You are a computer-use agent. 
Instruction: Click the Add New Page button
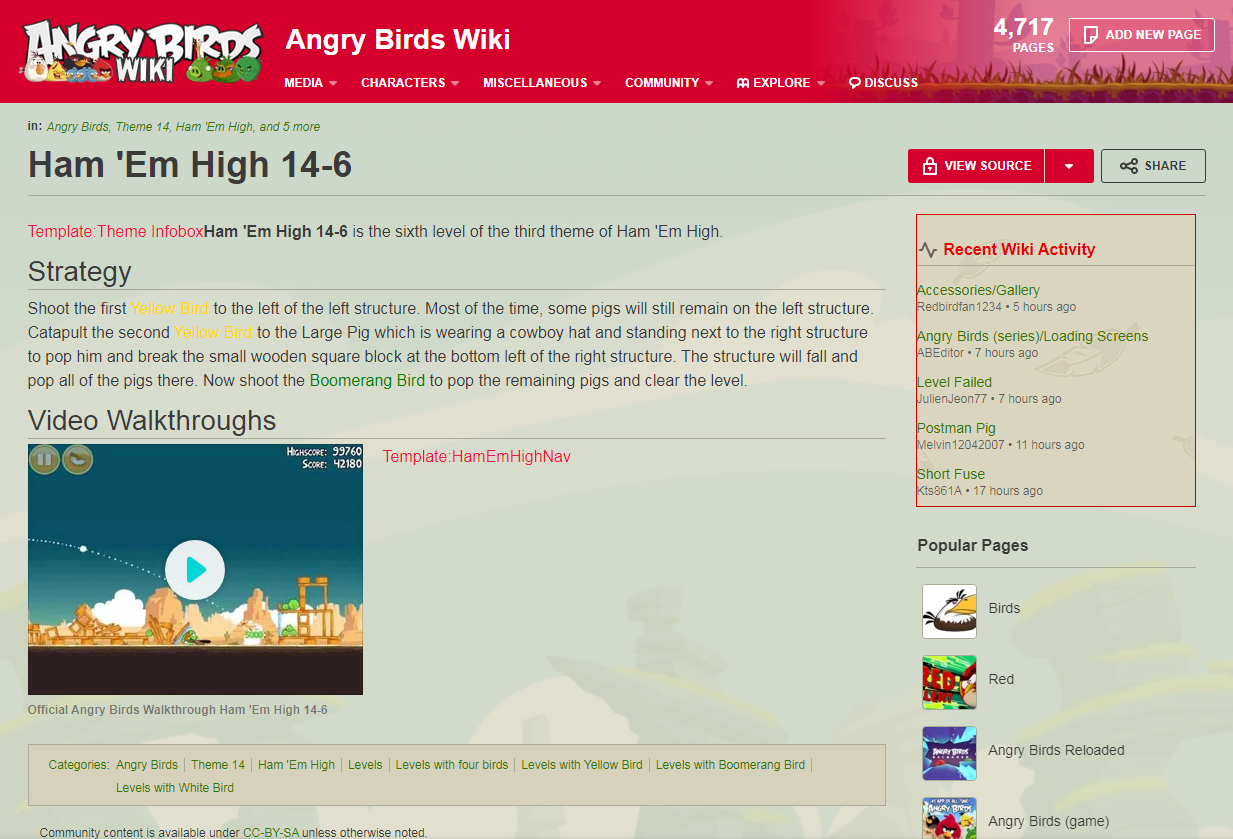[1142, 35]
